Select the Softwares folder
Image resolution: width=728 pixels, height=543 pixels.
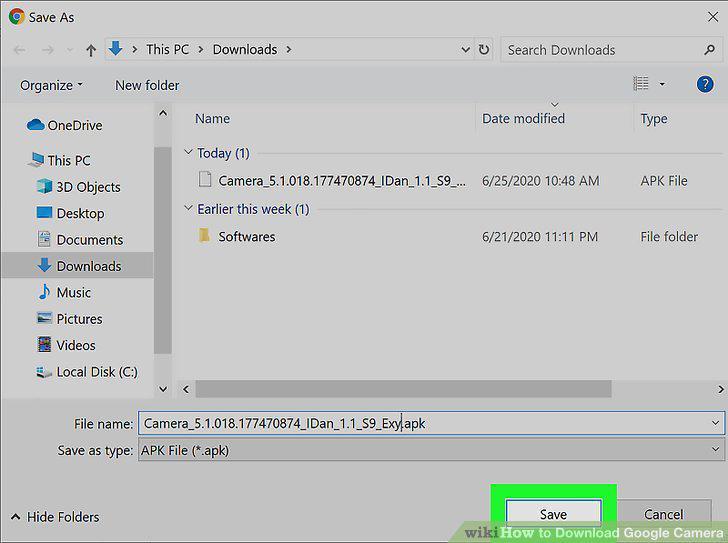point(247,237)
